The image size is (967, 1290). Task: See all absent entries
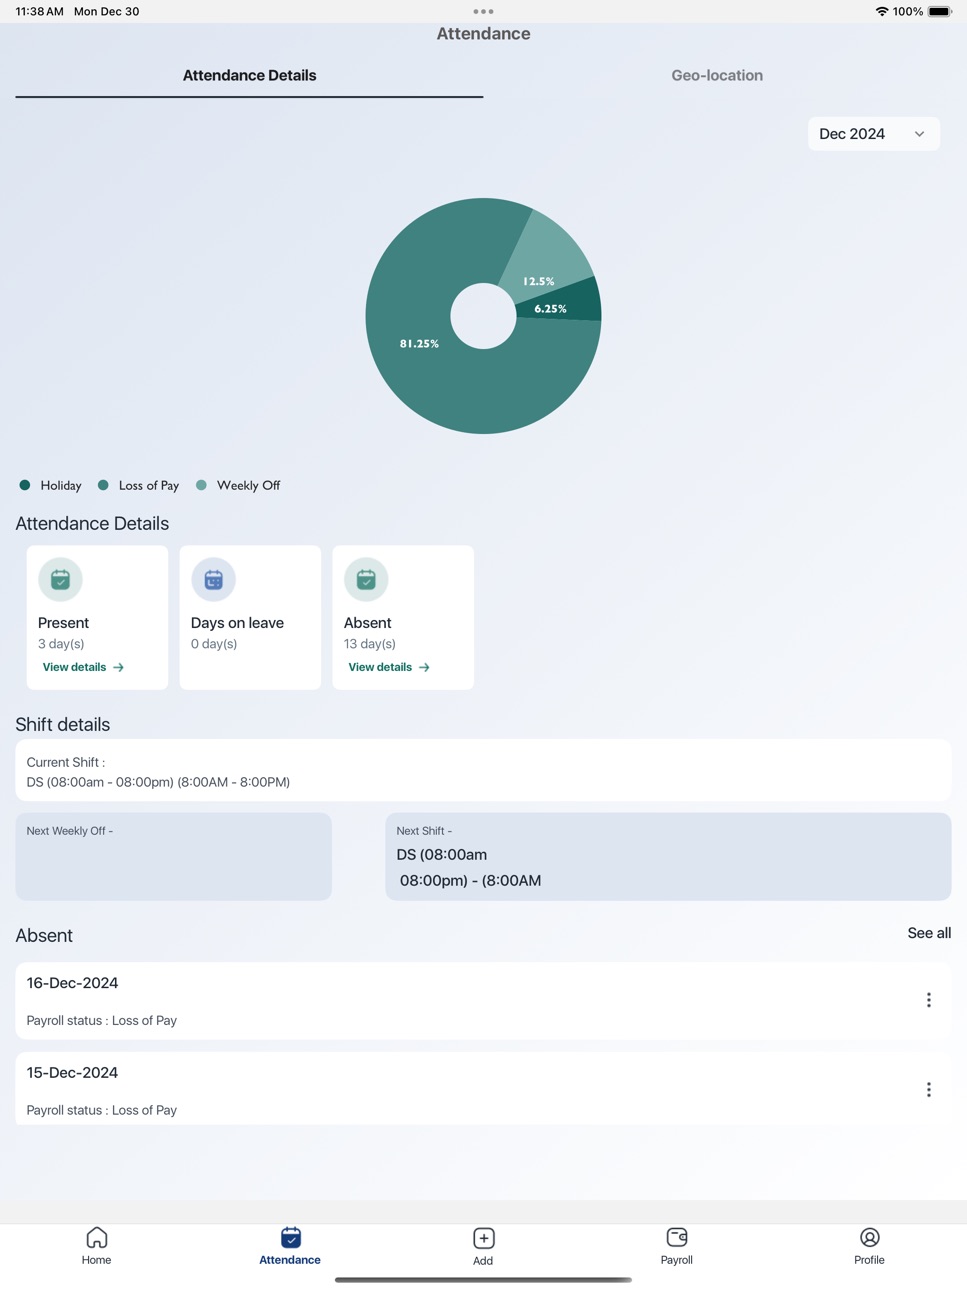[x=929, y=933]
